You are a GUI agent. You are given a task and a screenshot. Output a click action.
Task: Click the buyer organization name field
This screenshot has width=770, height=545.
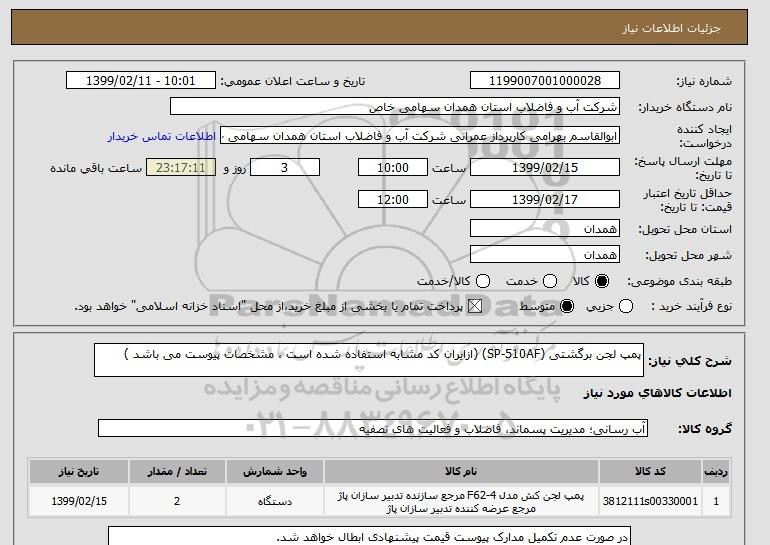[395, 107]
